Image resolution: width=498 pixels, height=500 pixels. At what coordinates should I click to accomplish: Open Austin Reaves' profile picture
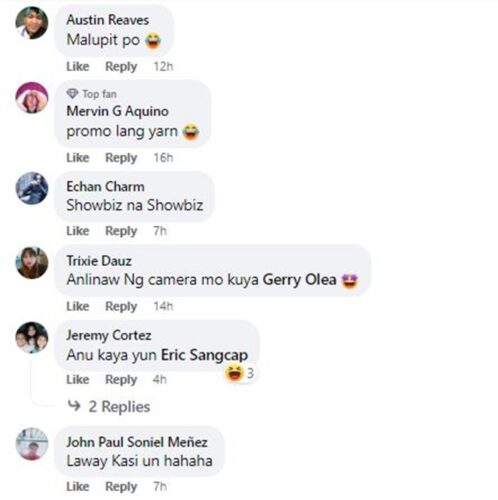point(32,23)
